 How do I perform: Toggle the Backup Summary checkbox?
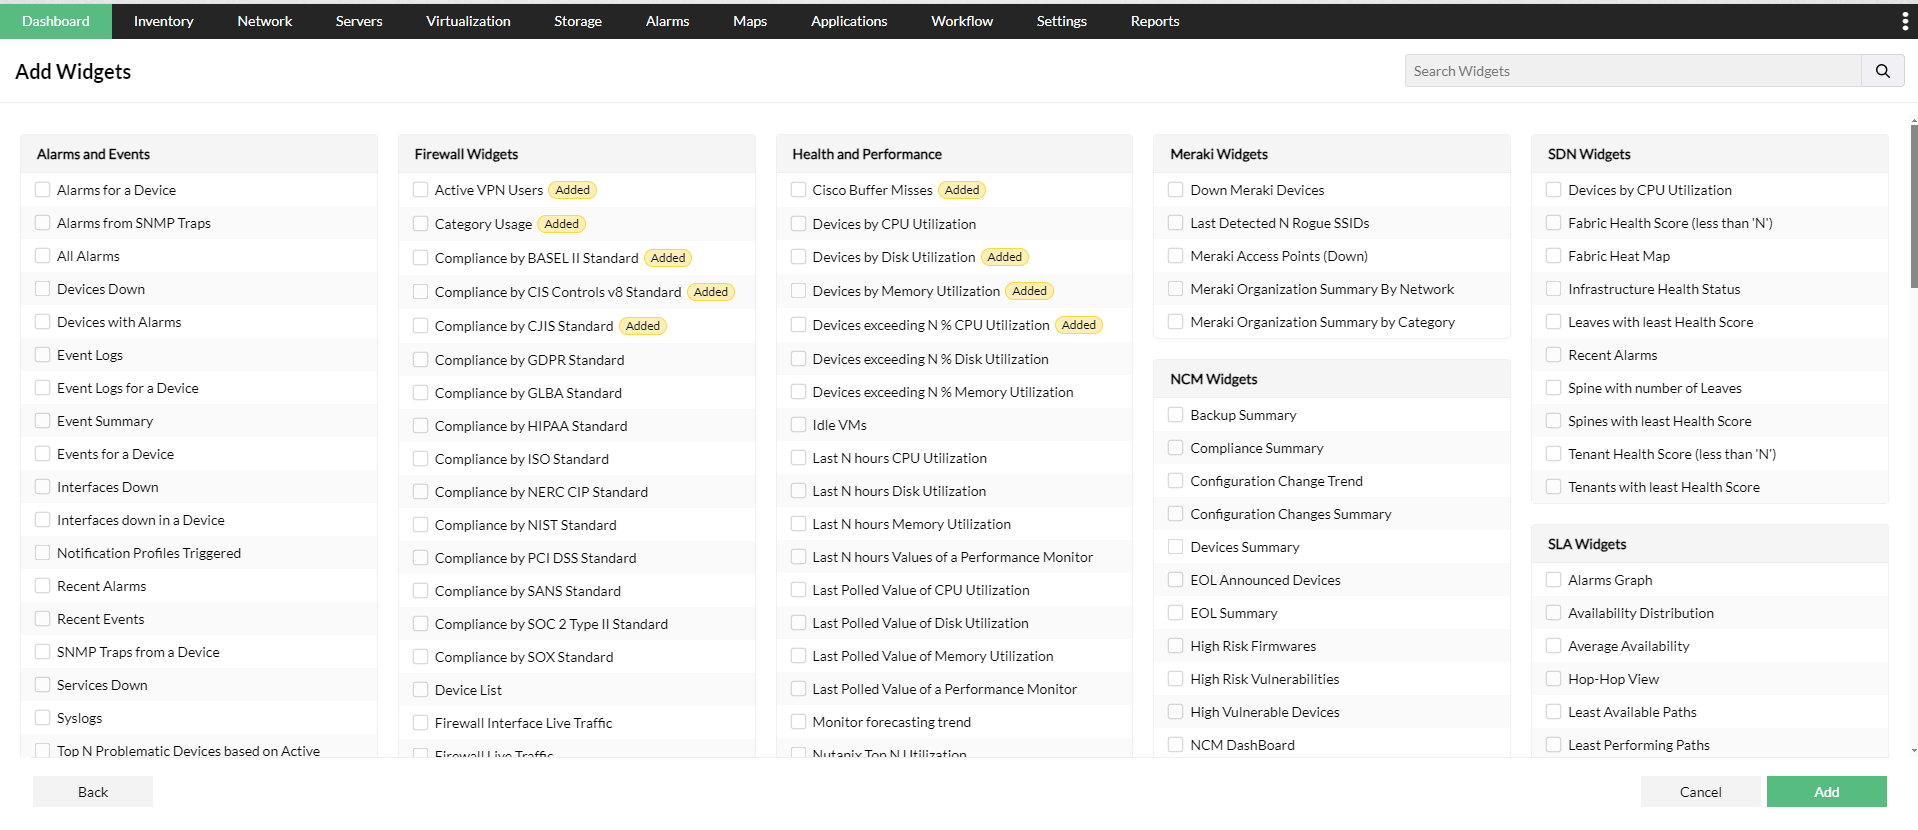[1176, 415]
